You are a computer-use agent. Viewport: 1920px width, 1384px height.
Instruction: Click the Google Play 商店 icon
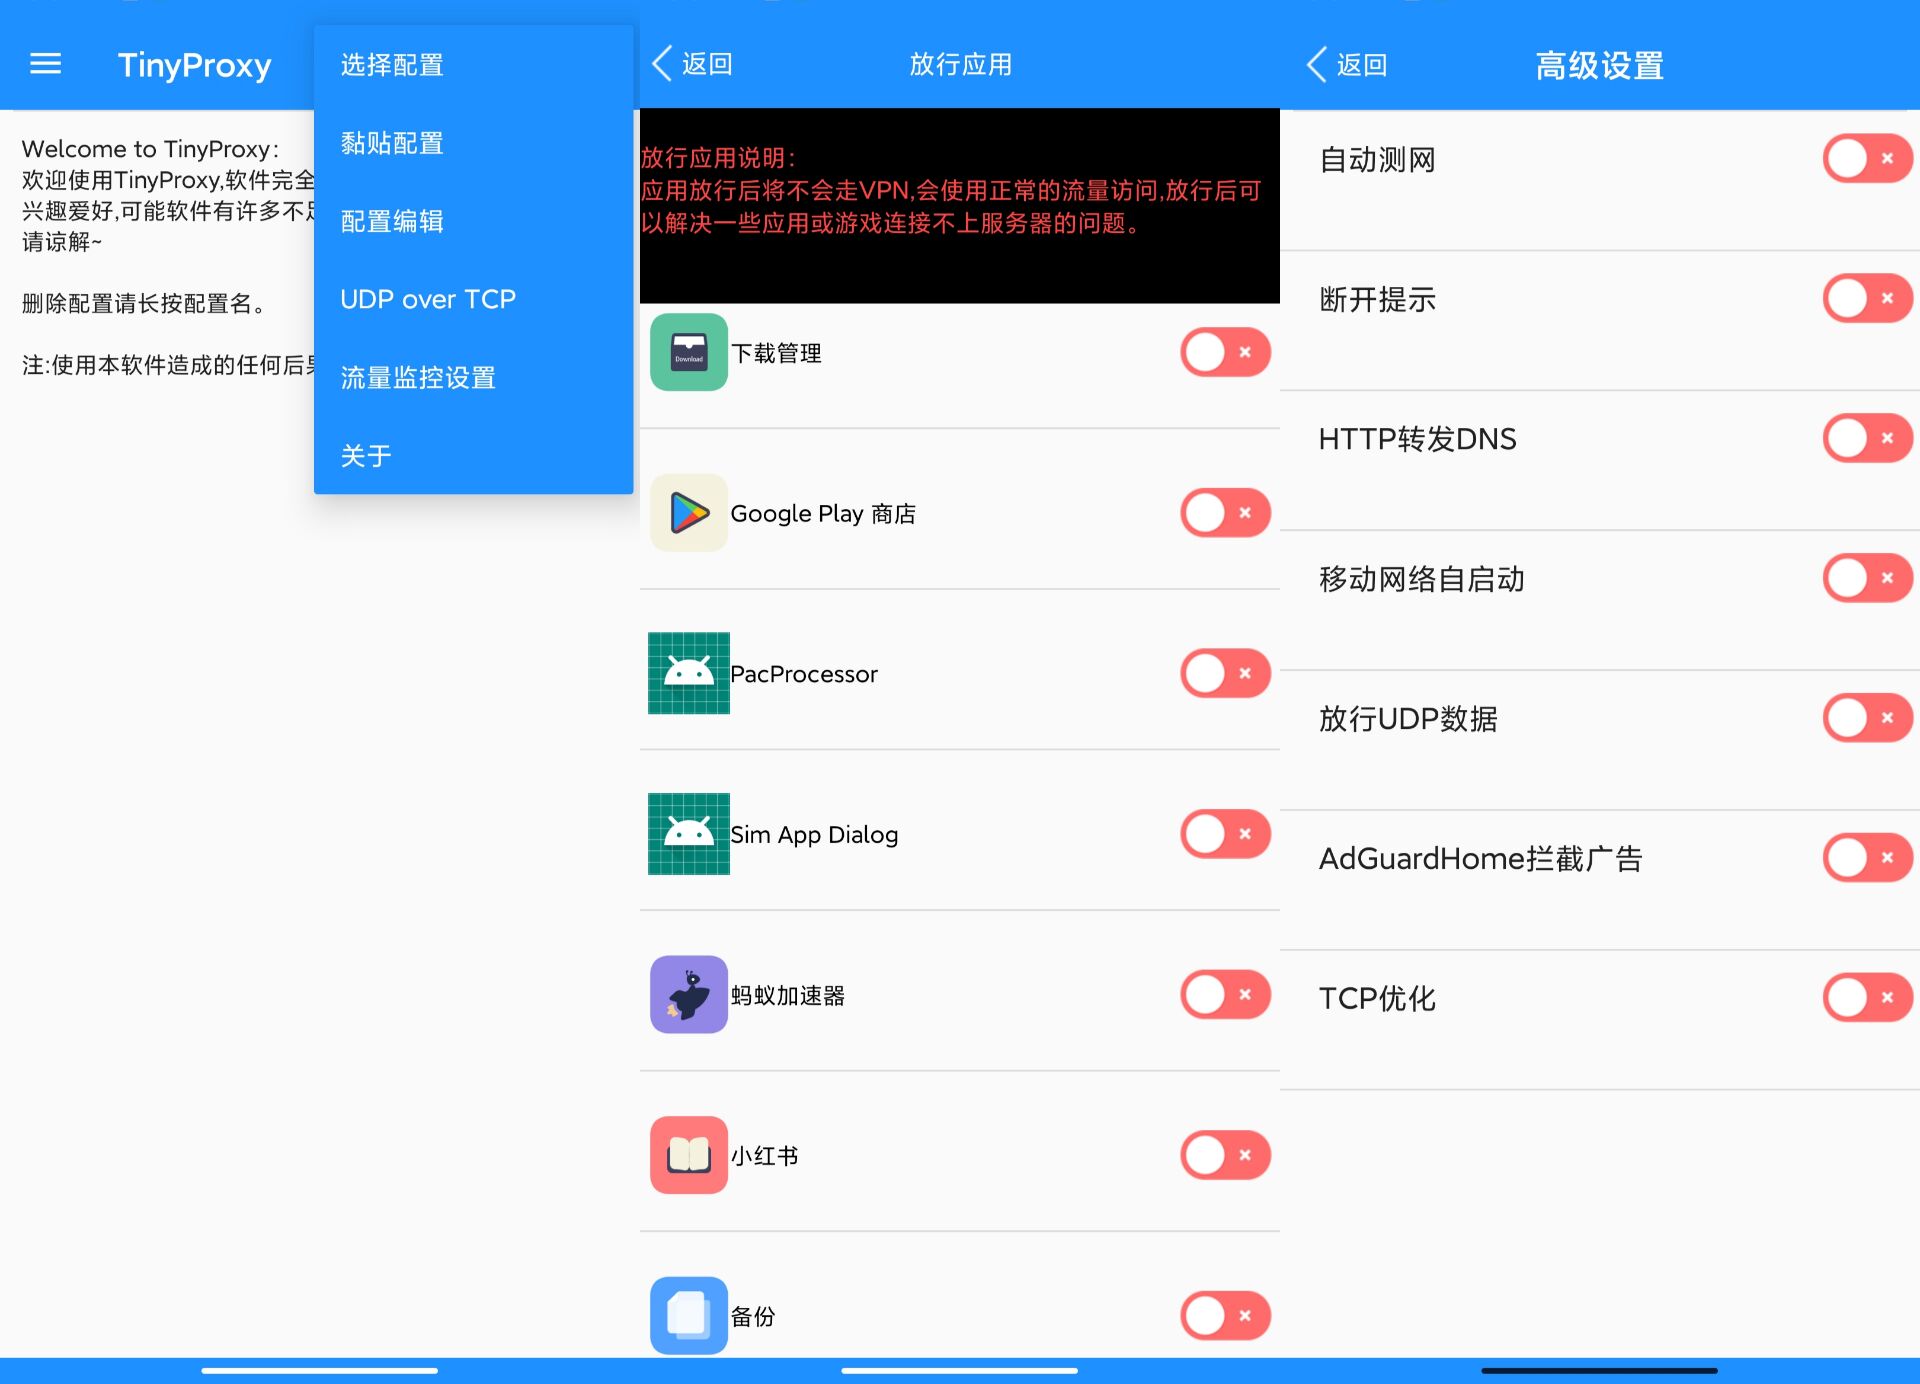[x=688, y=513]
